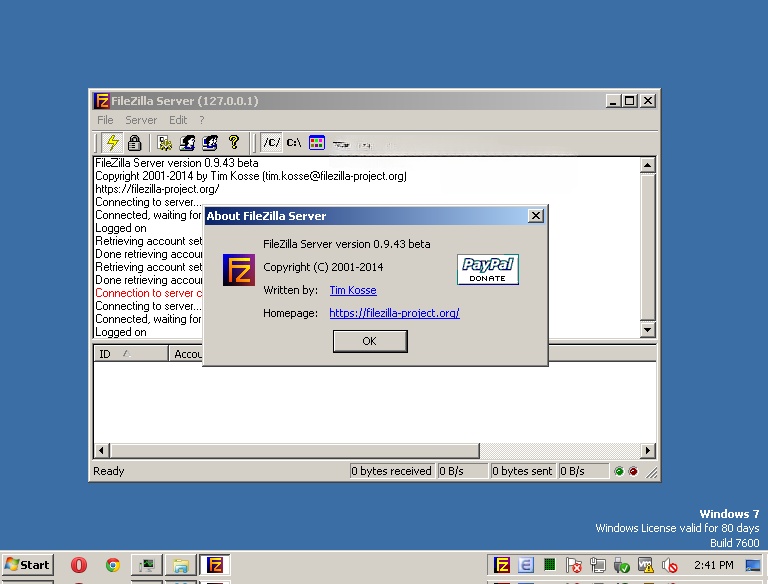The width and height of the screenshot is (768, 584).
Task: Open the Windows Start button
Action: tap(27, 565)
